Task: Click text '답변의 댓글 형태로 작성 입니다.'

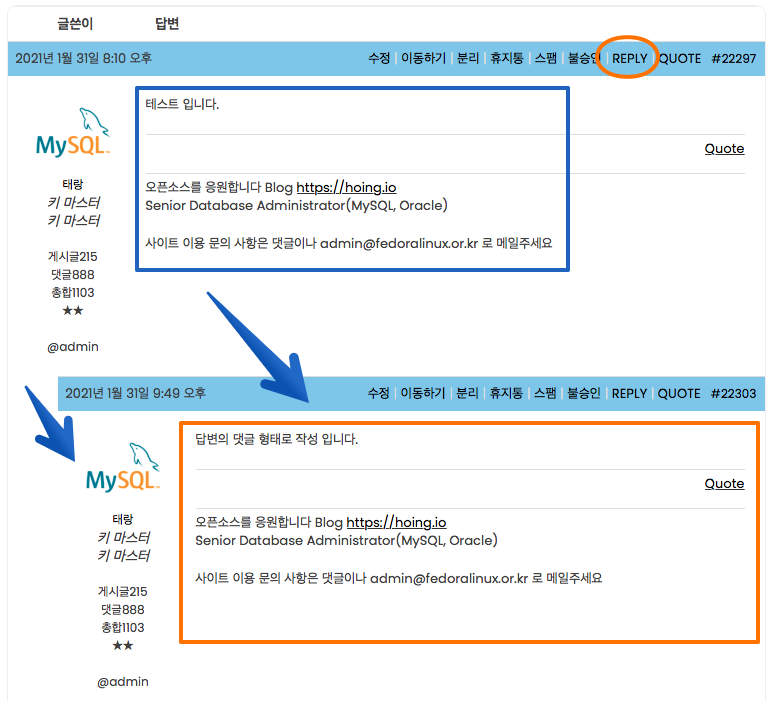Action: [277, 439]
